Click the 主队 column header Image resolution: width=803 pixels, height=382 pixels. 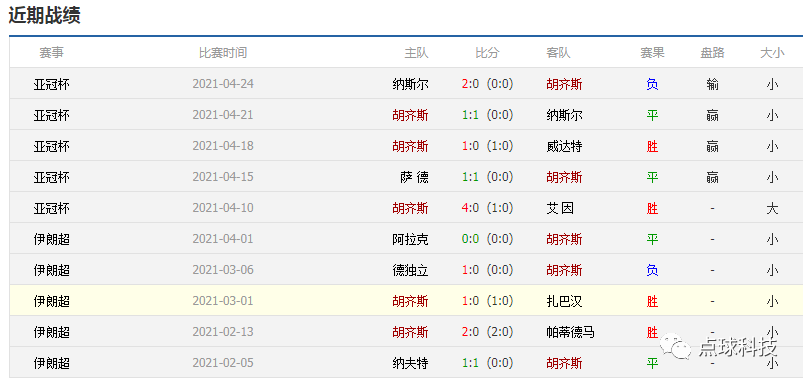tap(416, 53)
